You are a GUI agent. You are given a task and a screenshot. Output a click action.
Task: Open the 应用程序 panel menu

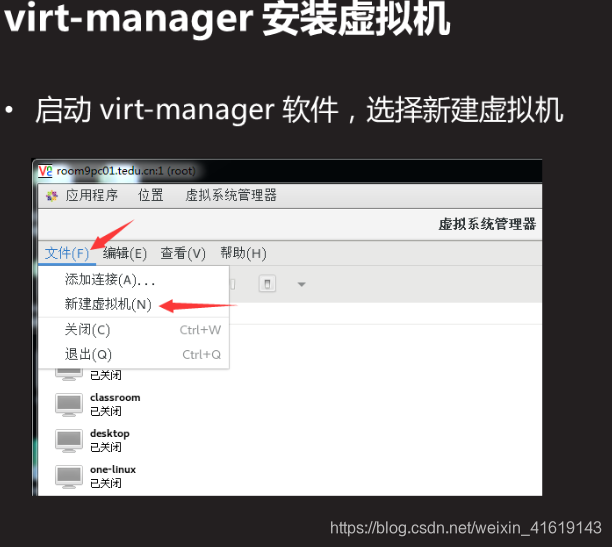pyautogui.click(x=91, y=195)
